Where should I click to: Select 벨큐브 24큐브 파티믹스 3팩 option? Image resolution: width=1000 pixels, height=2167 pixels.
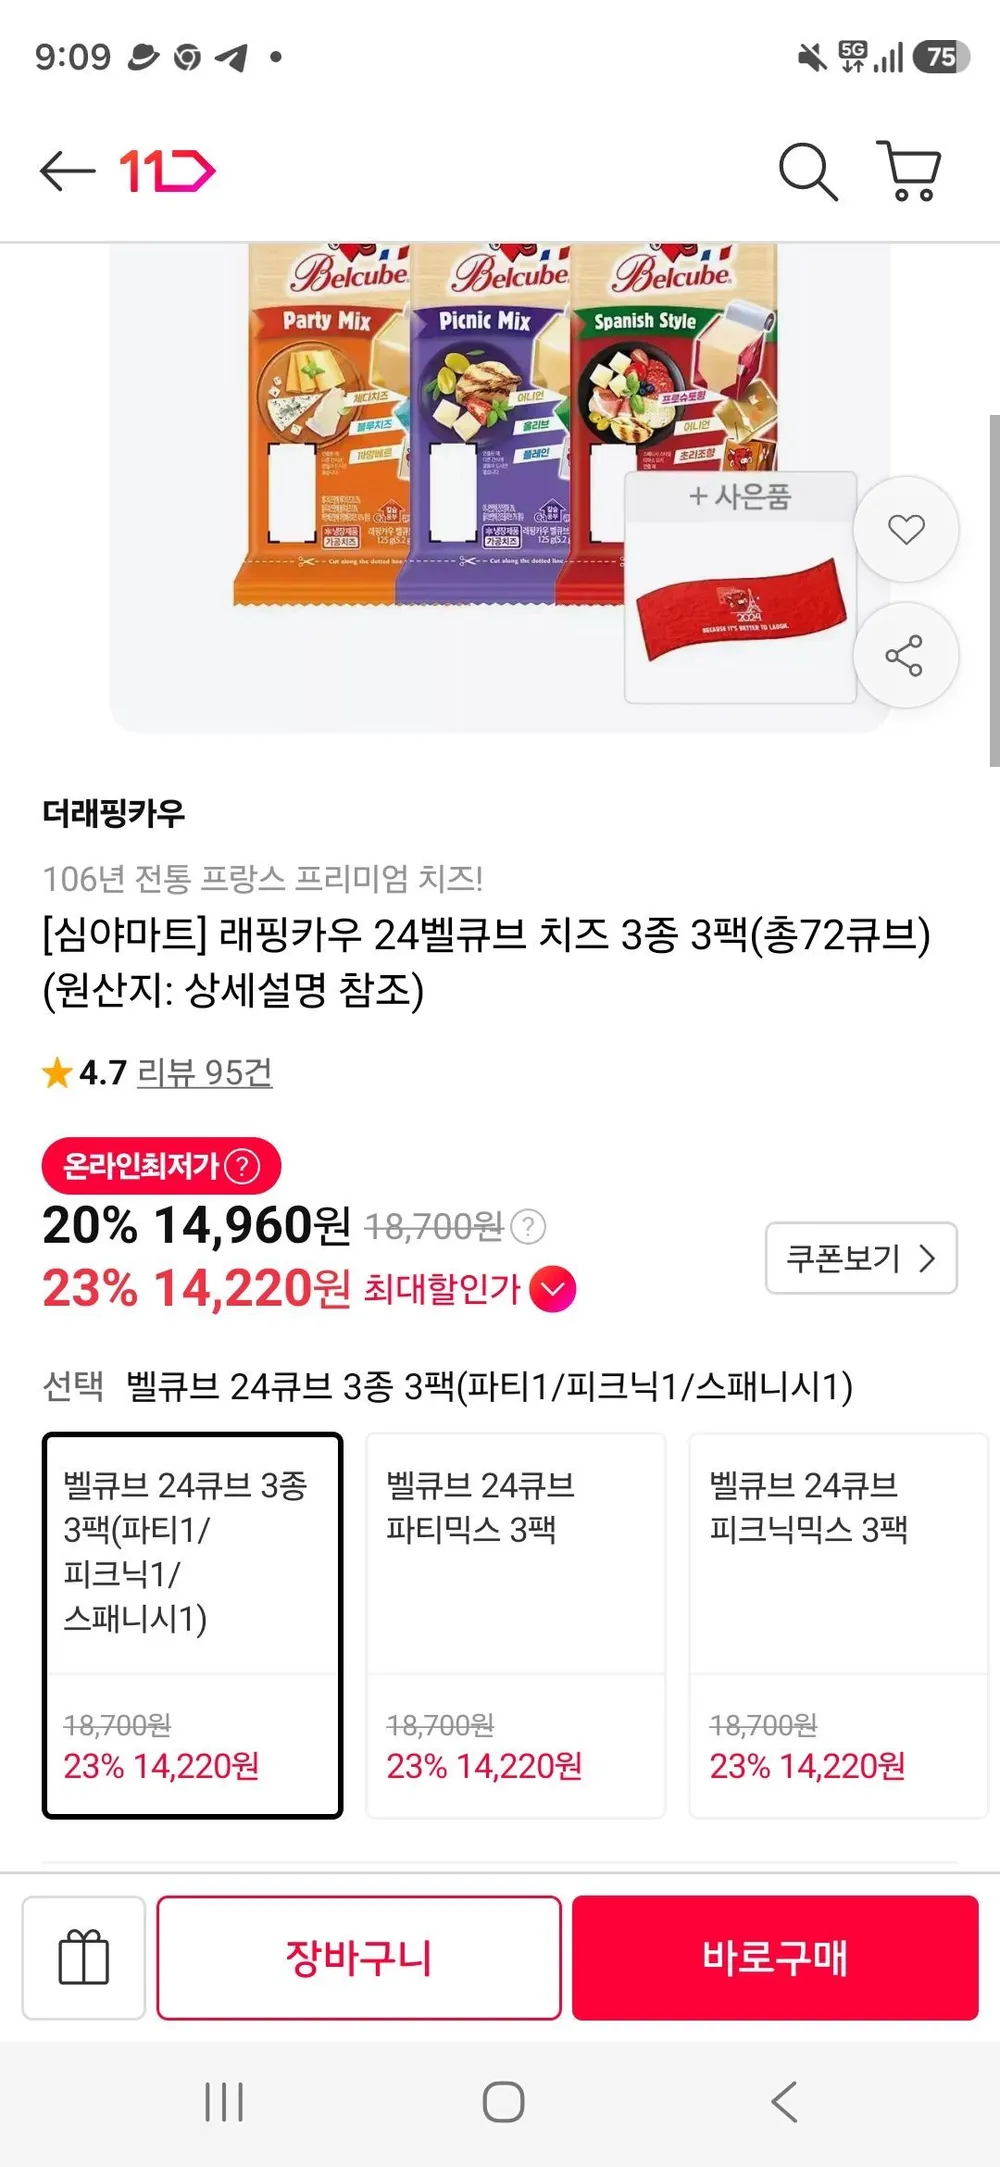(515, 1625)
